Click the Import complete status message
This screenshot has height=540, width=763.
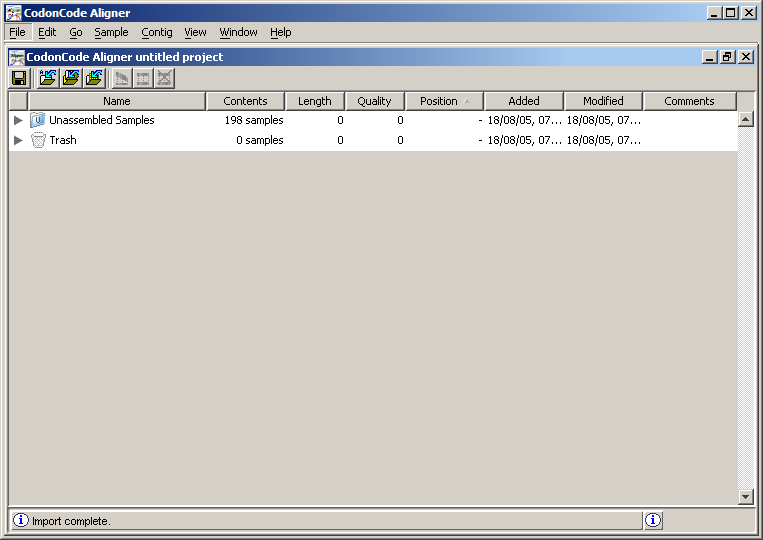(72, 521)
